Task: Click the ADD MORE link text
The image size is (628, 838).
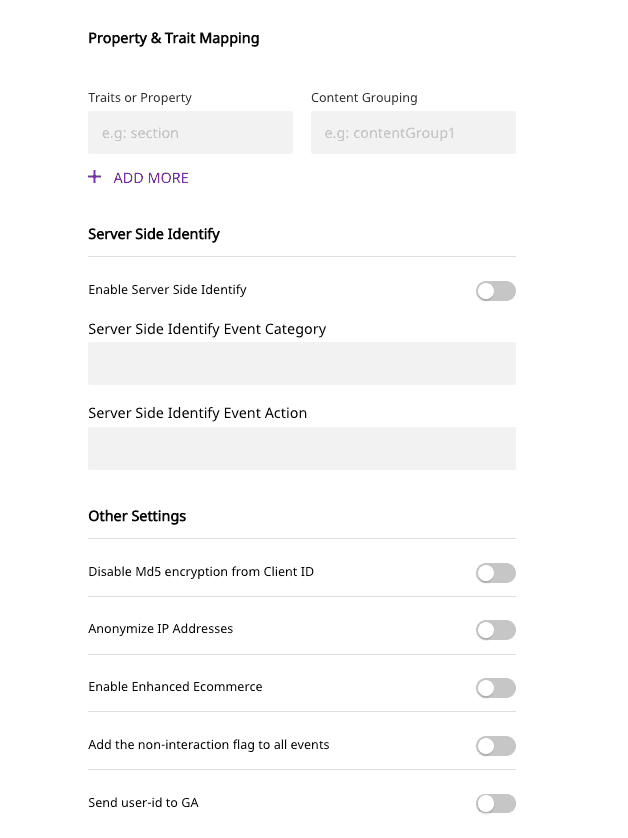Action: click(151, 178)
